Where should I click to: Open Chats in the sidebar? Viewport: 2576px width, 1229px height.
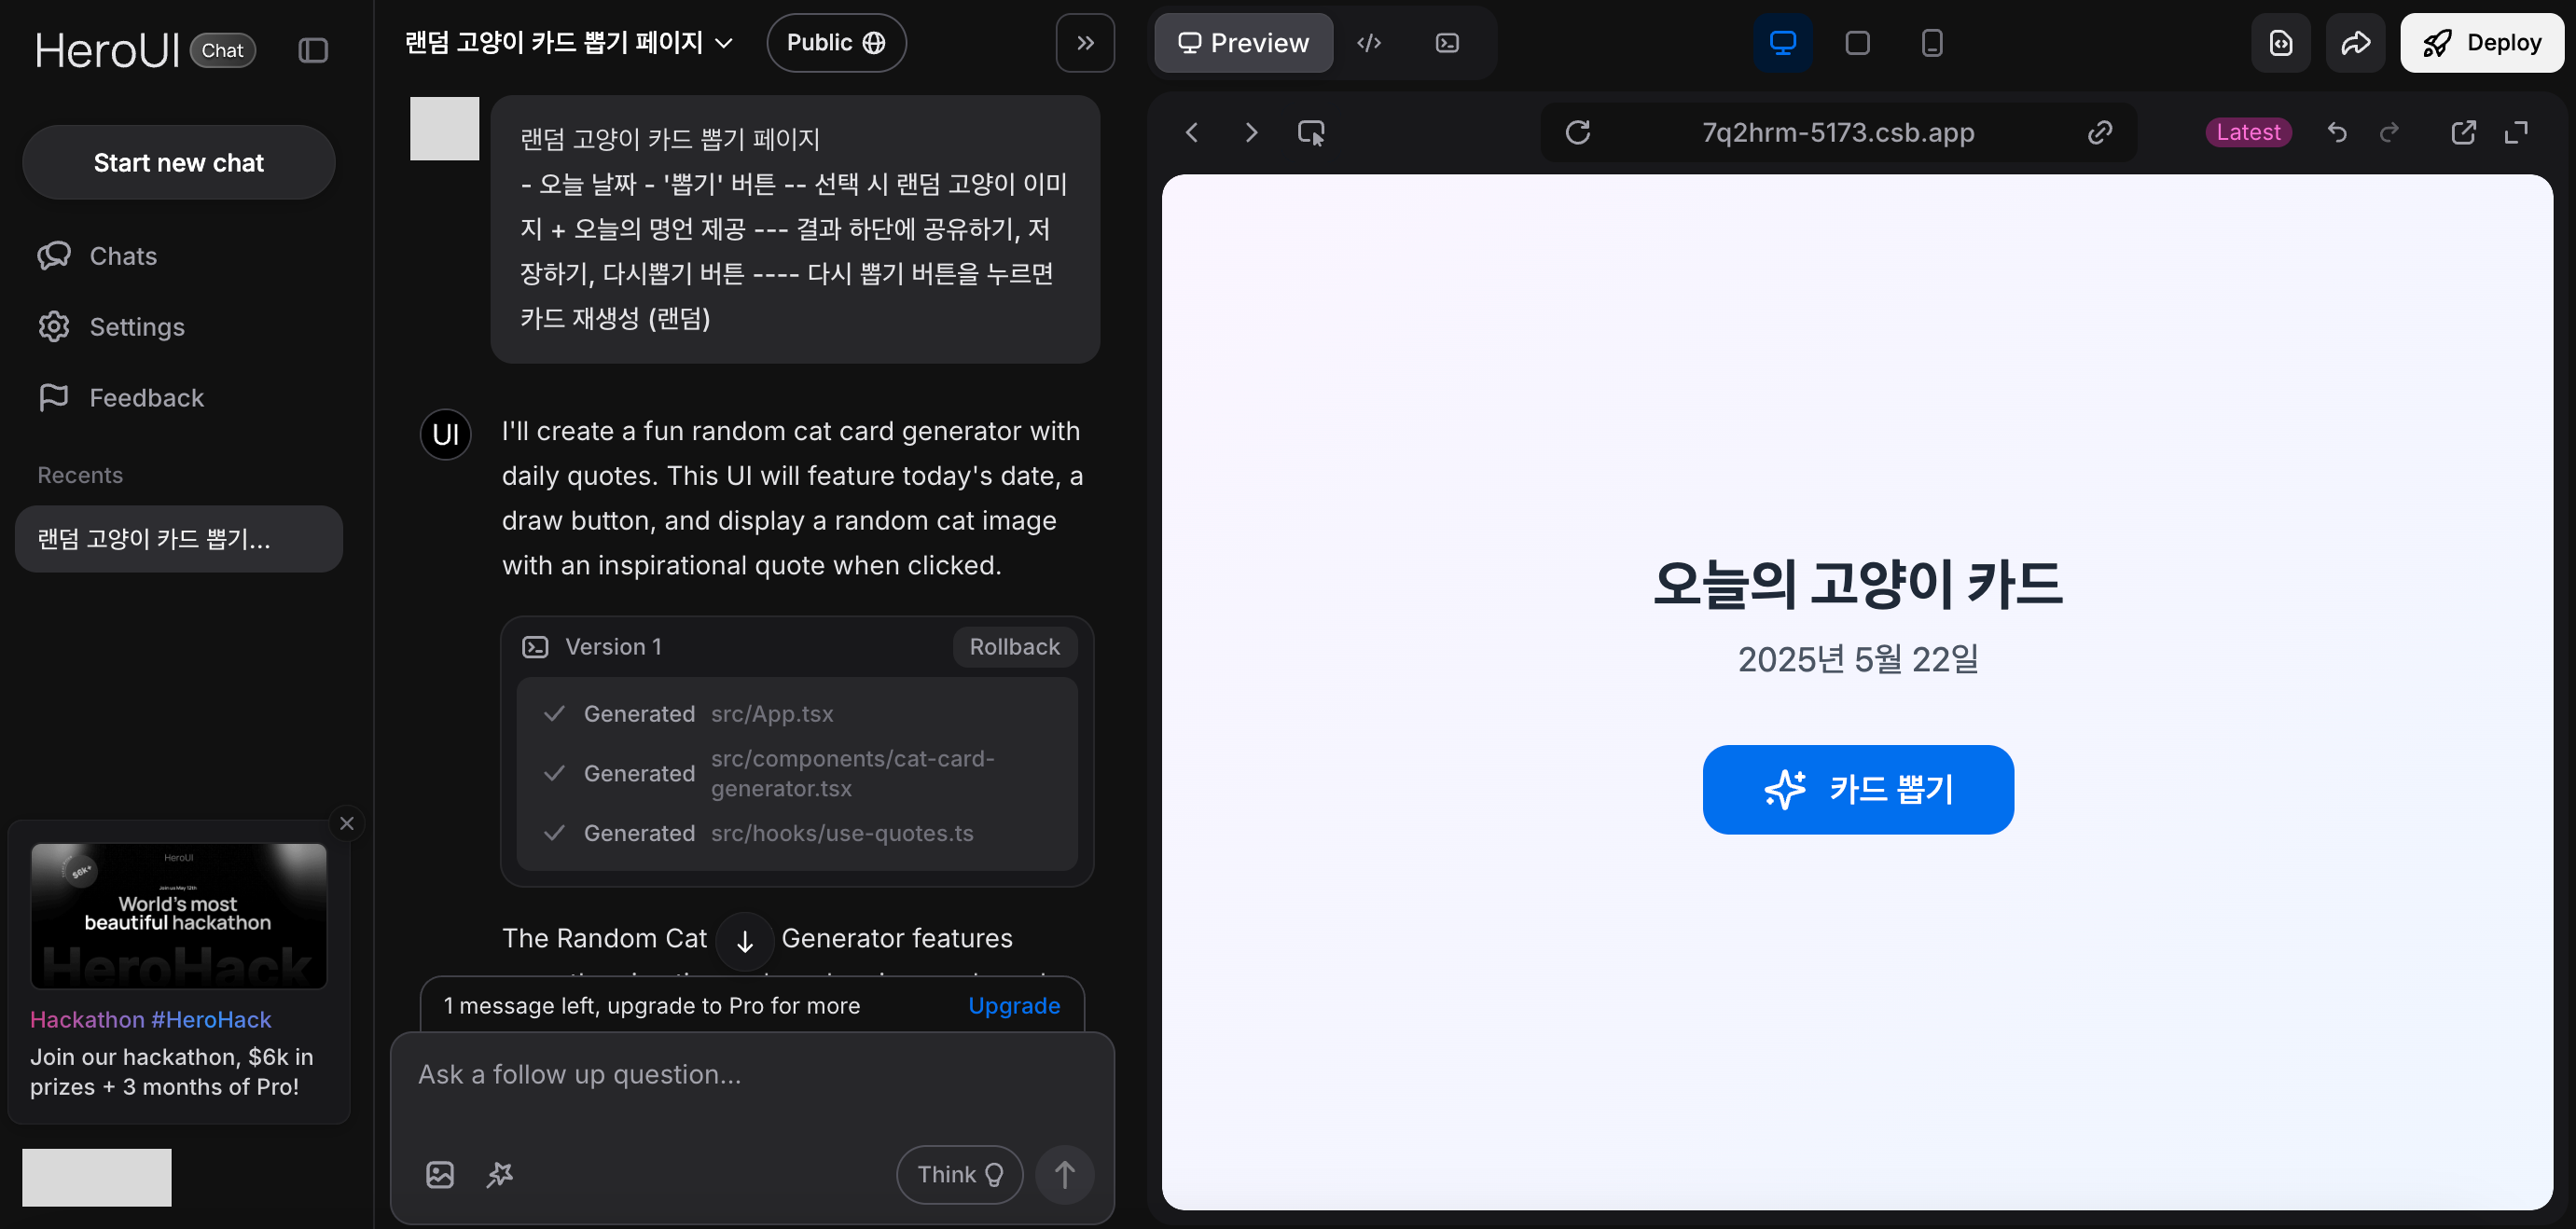pos(122,256)
